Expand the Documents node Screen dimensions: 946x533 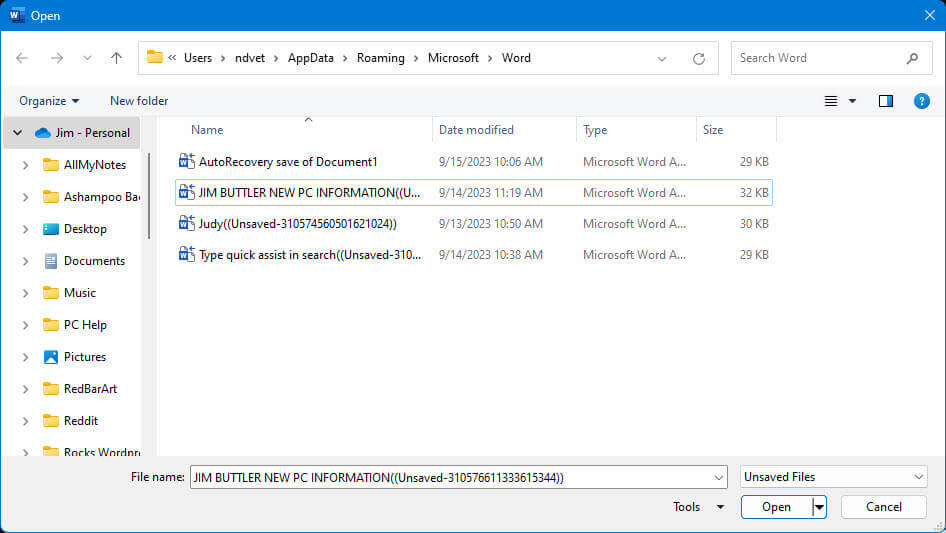[25, 261]
